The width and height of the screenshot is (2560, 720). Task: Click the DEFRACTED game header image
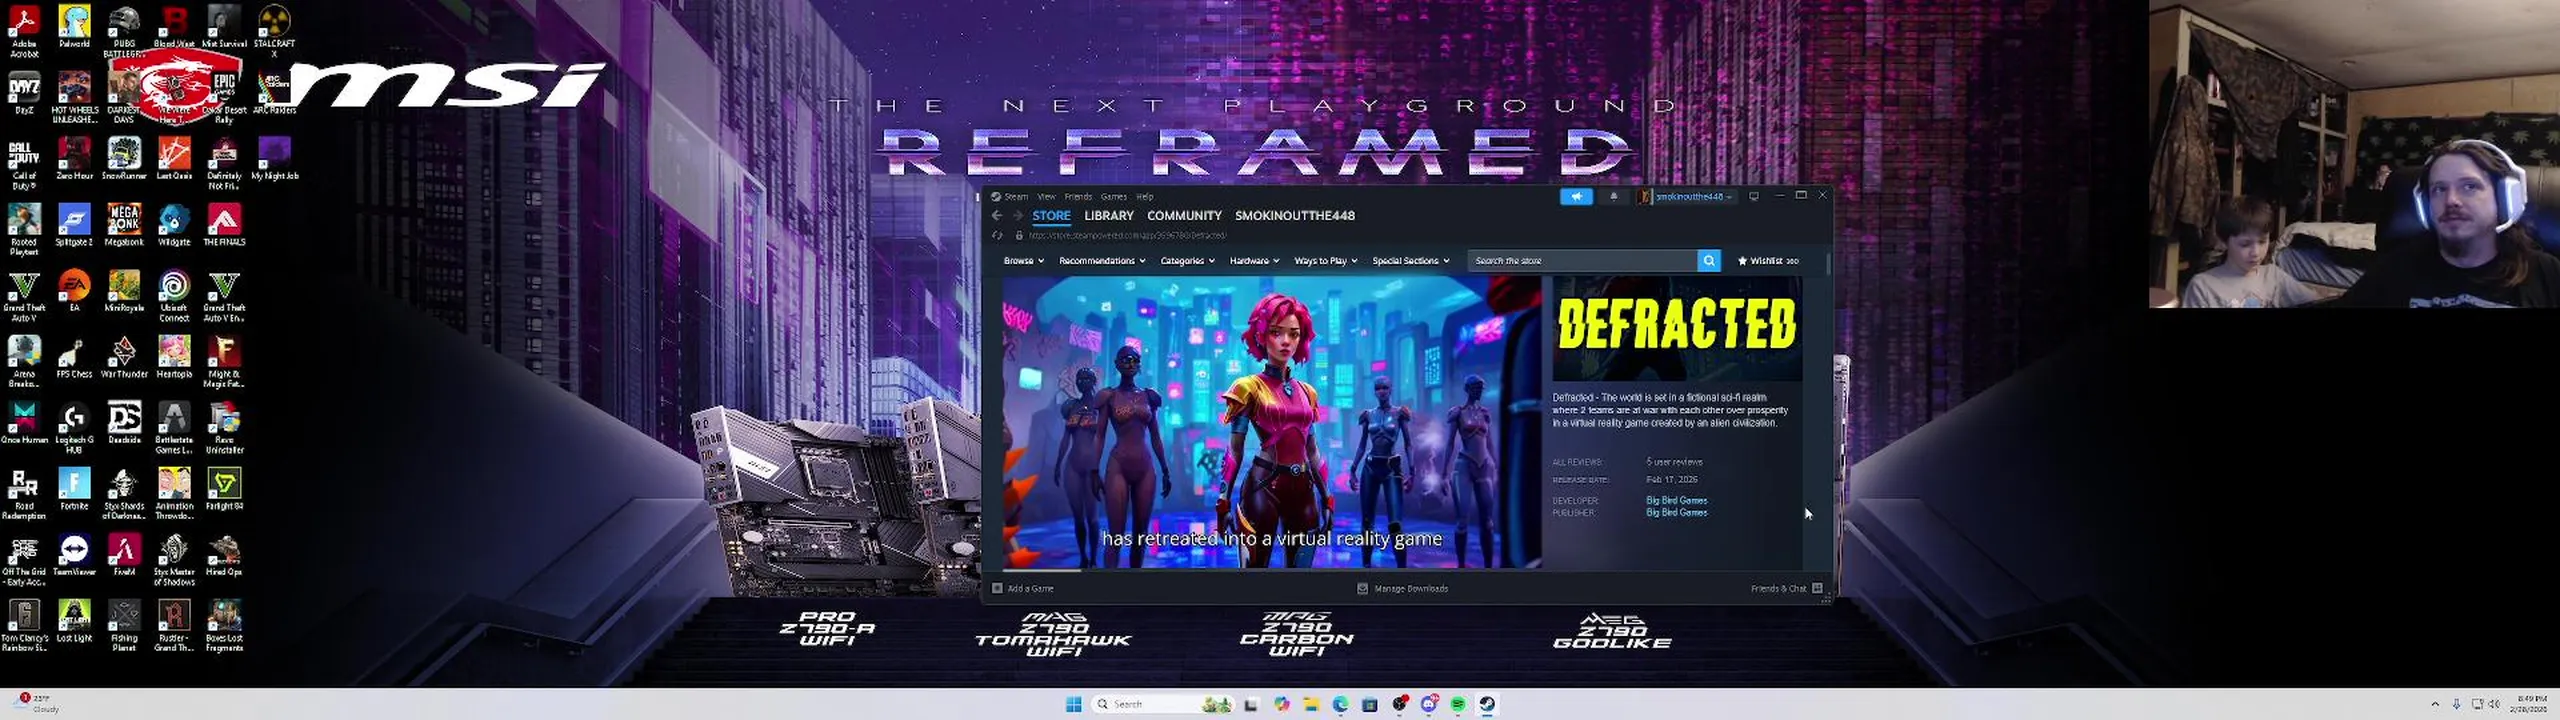coord(1677,329)
